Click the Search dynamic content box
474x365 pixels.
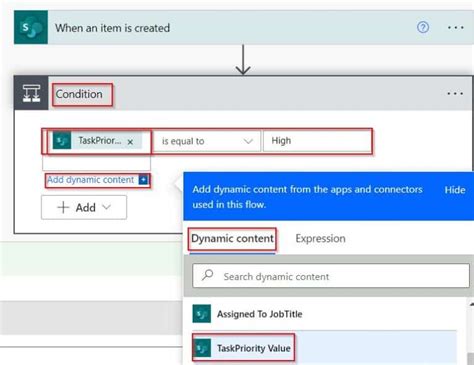331,276
